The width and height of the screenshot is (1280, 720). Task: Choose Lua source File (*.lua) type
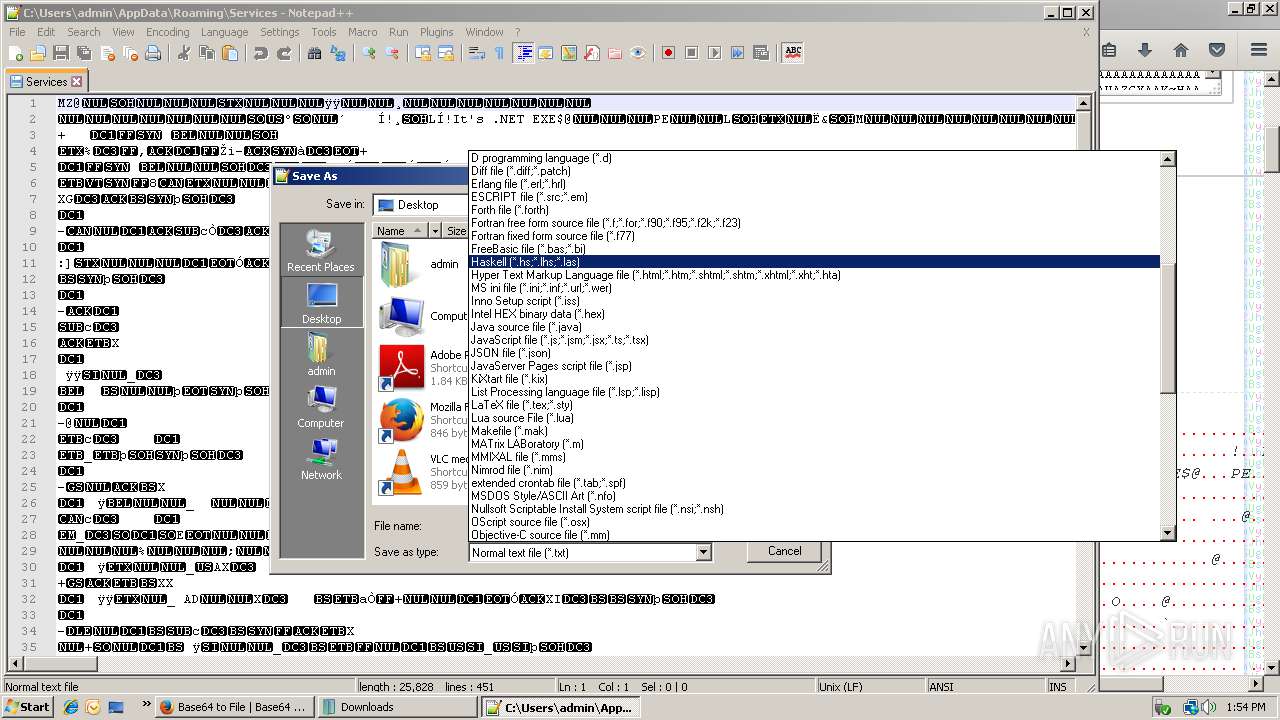(x=814, y=418)
